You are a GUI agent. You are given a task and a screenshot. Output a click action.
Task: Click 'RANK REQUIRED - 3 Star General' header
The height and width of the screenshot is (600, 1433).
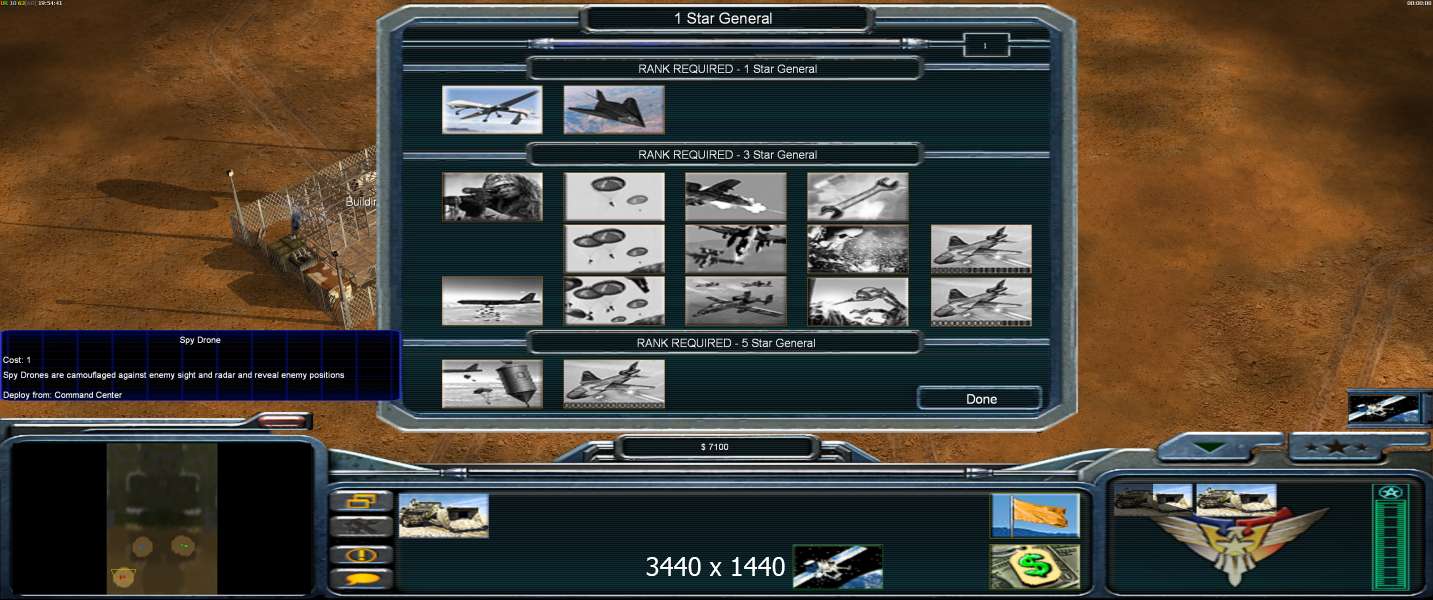click(727, 155)
